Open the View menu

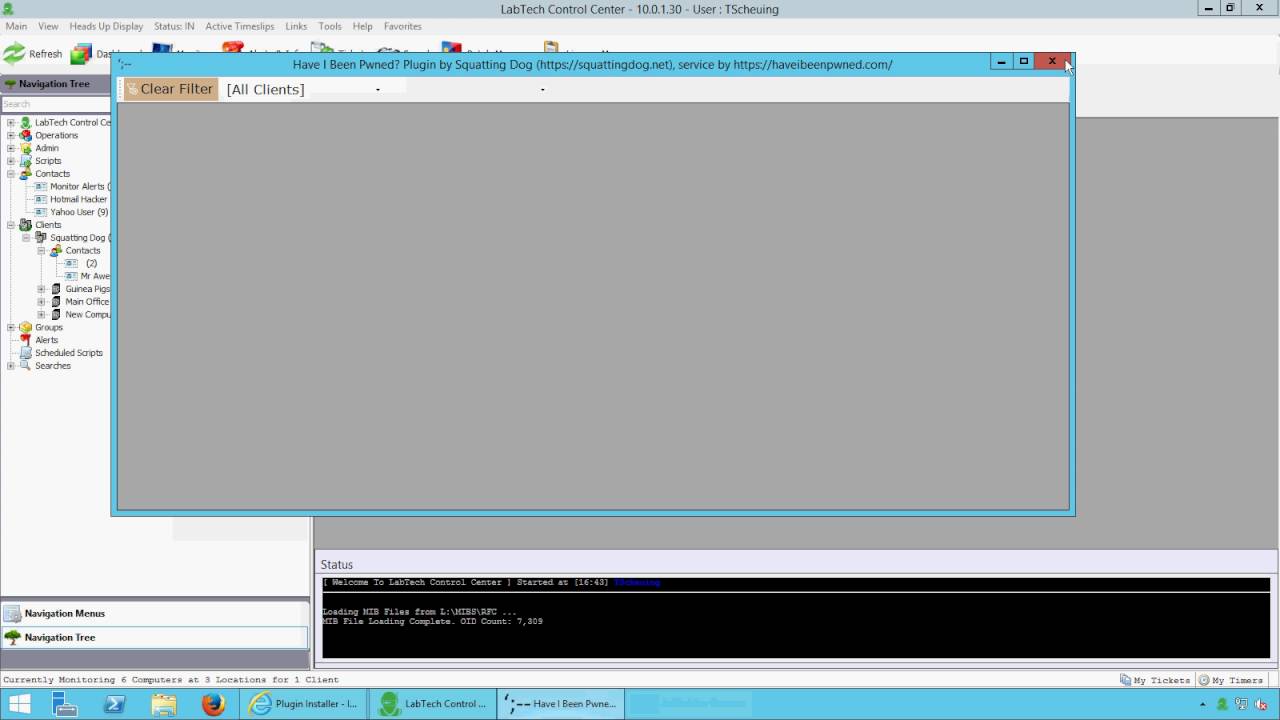click(x=48, y=26)
